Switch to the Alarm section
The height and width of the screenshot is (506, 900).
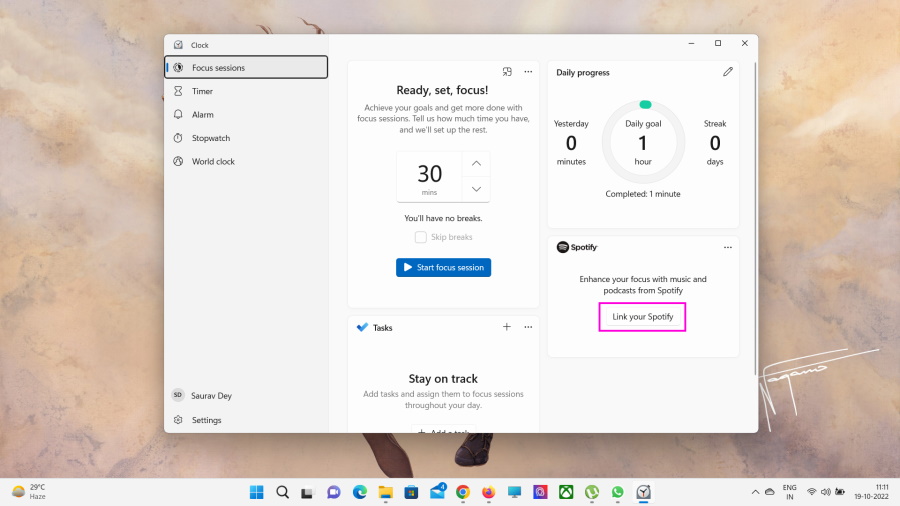click(202, 115)
